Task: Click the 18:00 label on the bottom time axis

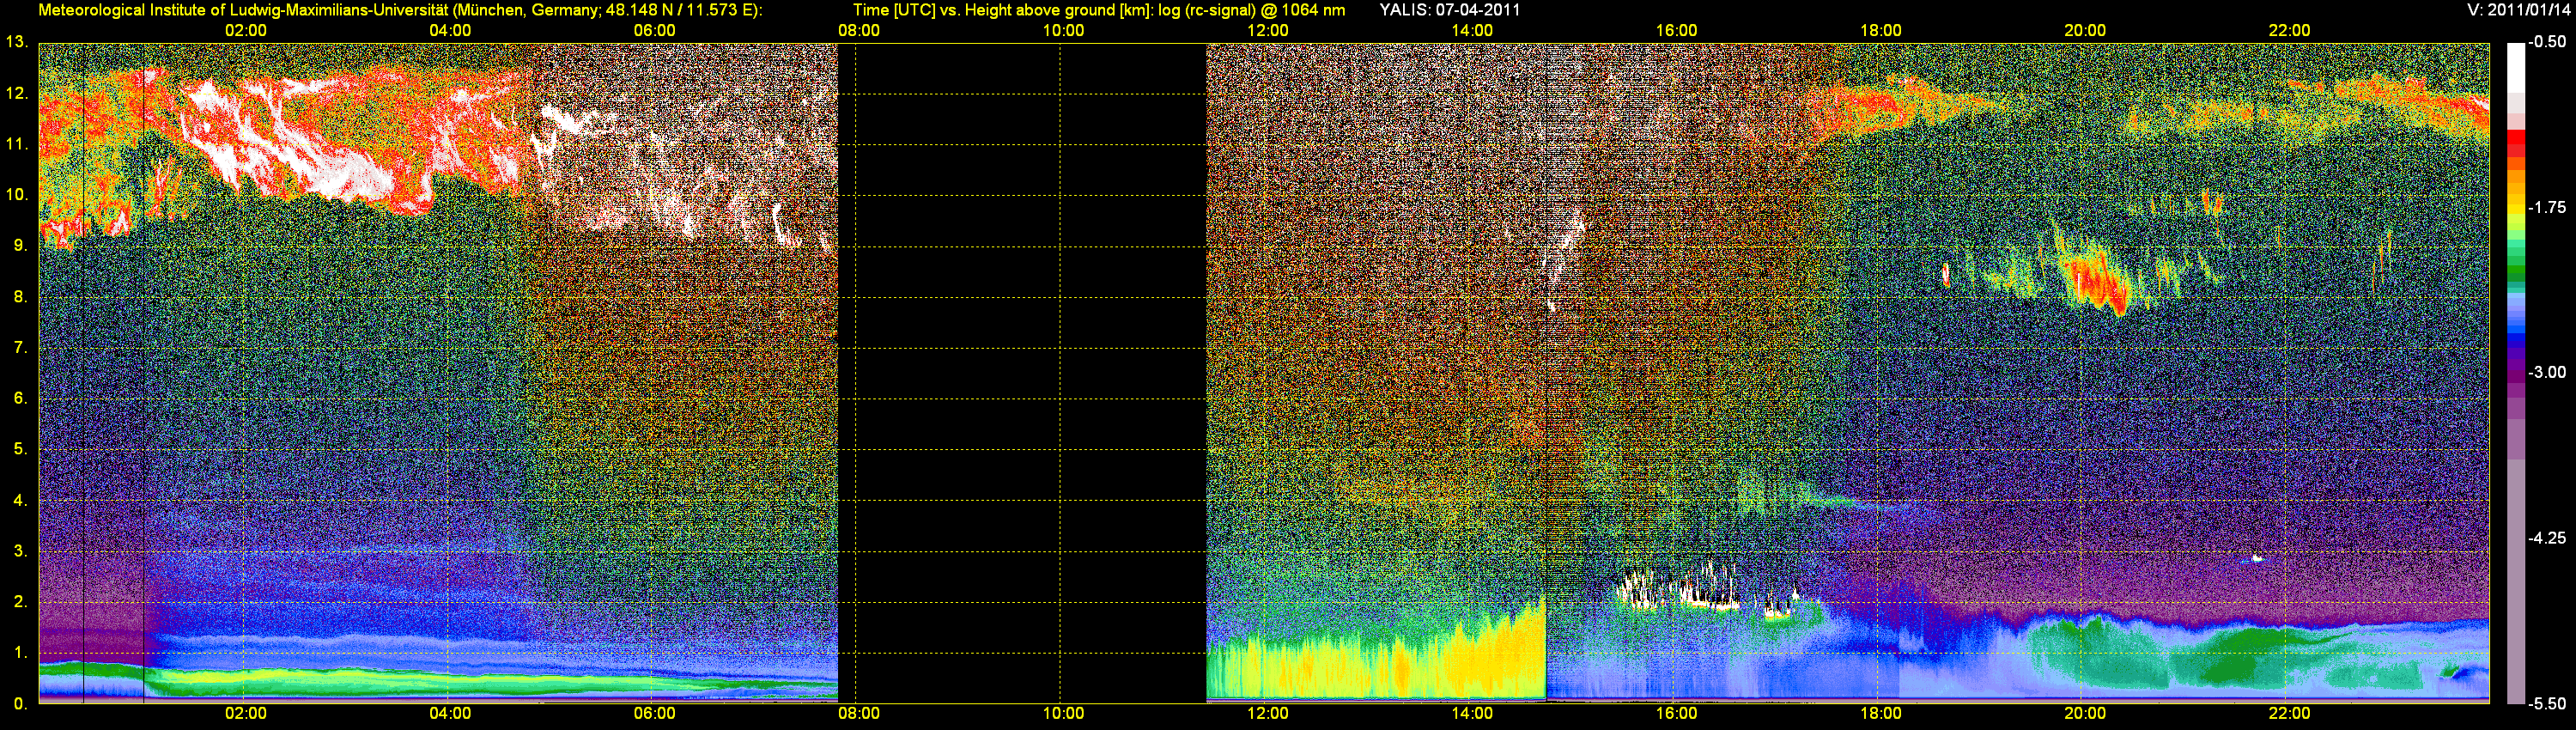Action: pyautogui.click(x=1881, y=713)
